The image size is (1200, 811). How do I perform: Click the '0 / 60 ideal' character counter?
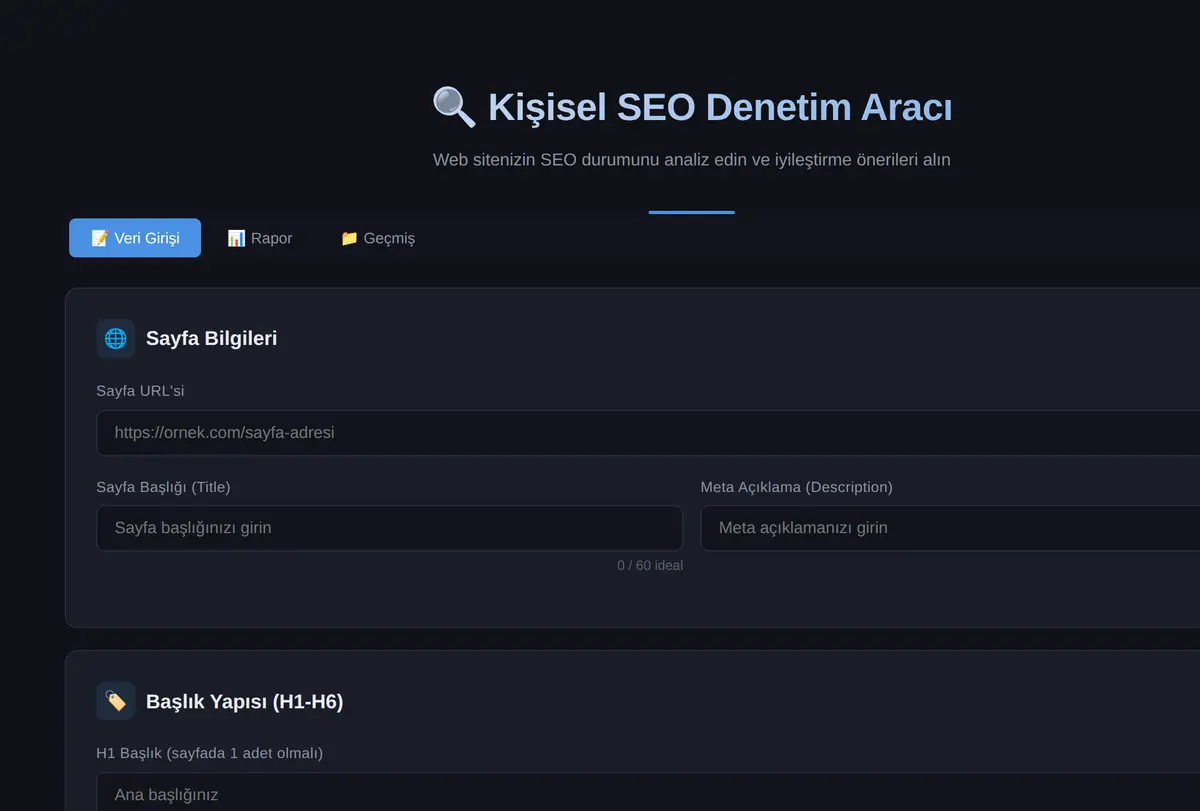(650, 566)
